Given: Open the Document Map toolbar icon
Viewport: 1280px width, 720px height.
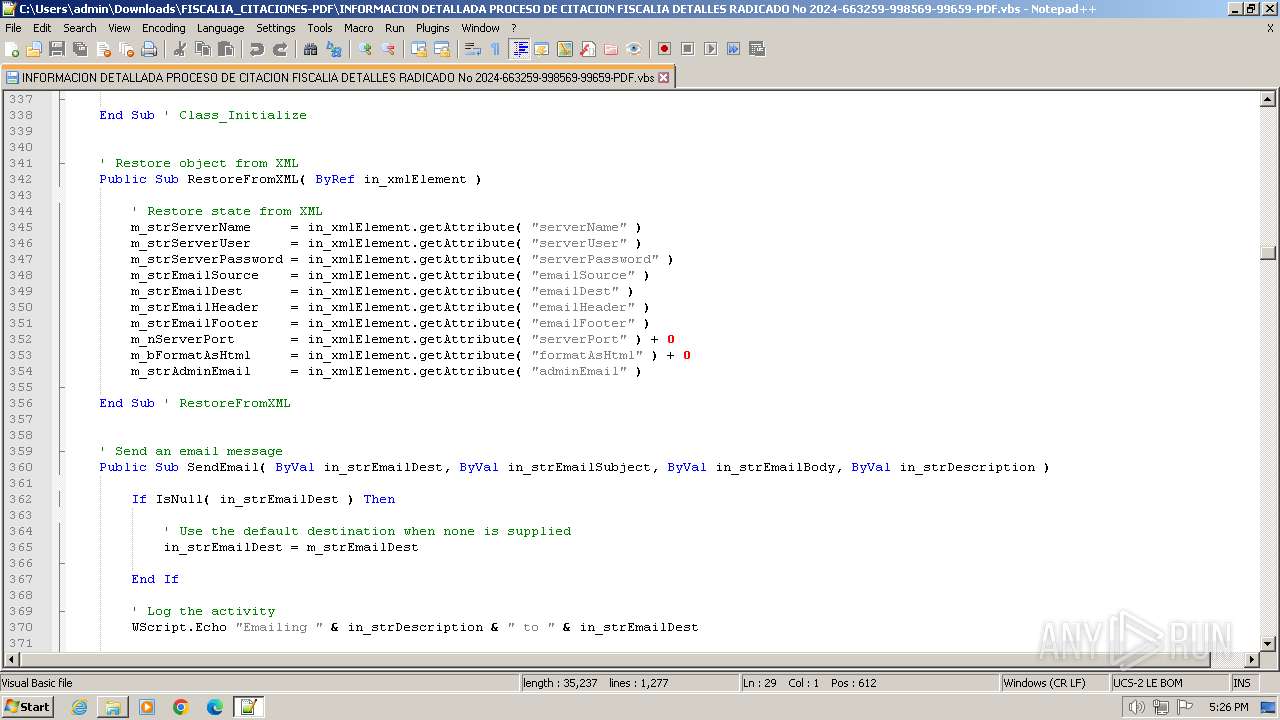Looking at the screenshot, I should click(x=565, y=49).
